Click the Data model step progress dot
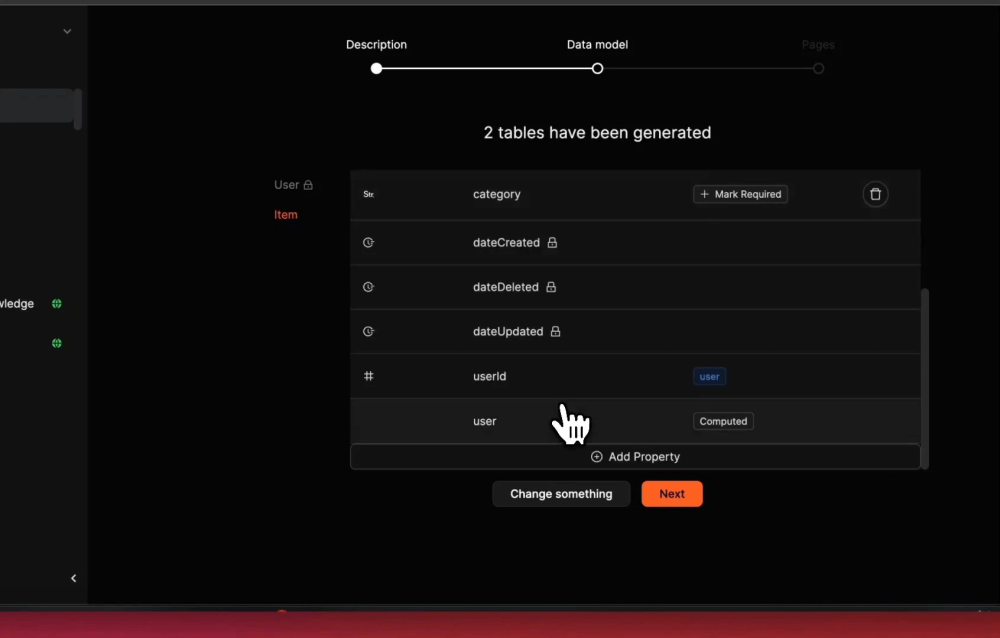1000x638 pixels. pos(598,68)
